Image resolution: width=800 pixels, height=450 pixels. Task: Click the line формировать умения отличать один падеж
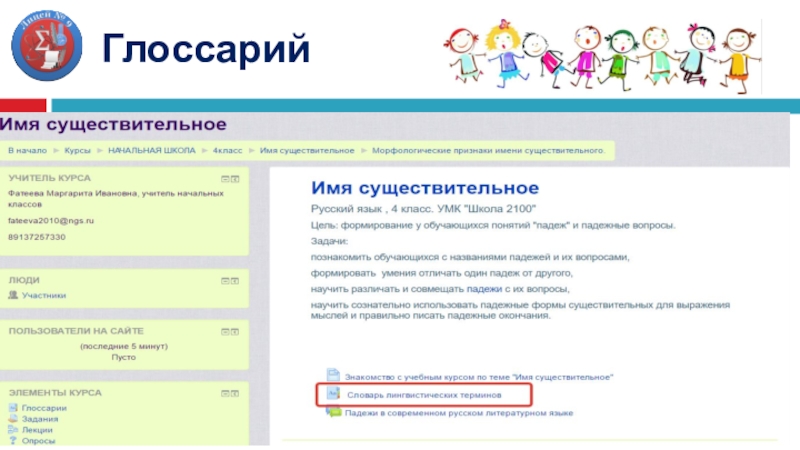click(x=442, y=273)
